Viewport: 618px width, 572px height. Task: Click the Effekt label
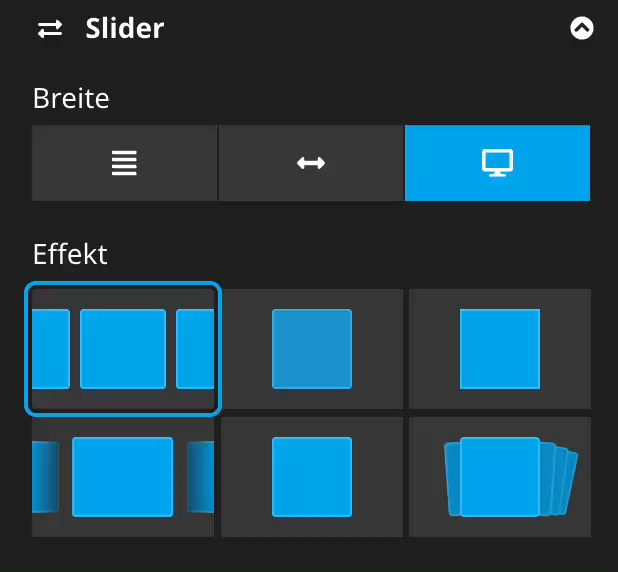70,254
